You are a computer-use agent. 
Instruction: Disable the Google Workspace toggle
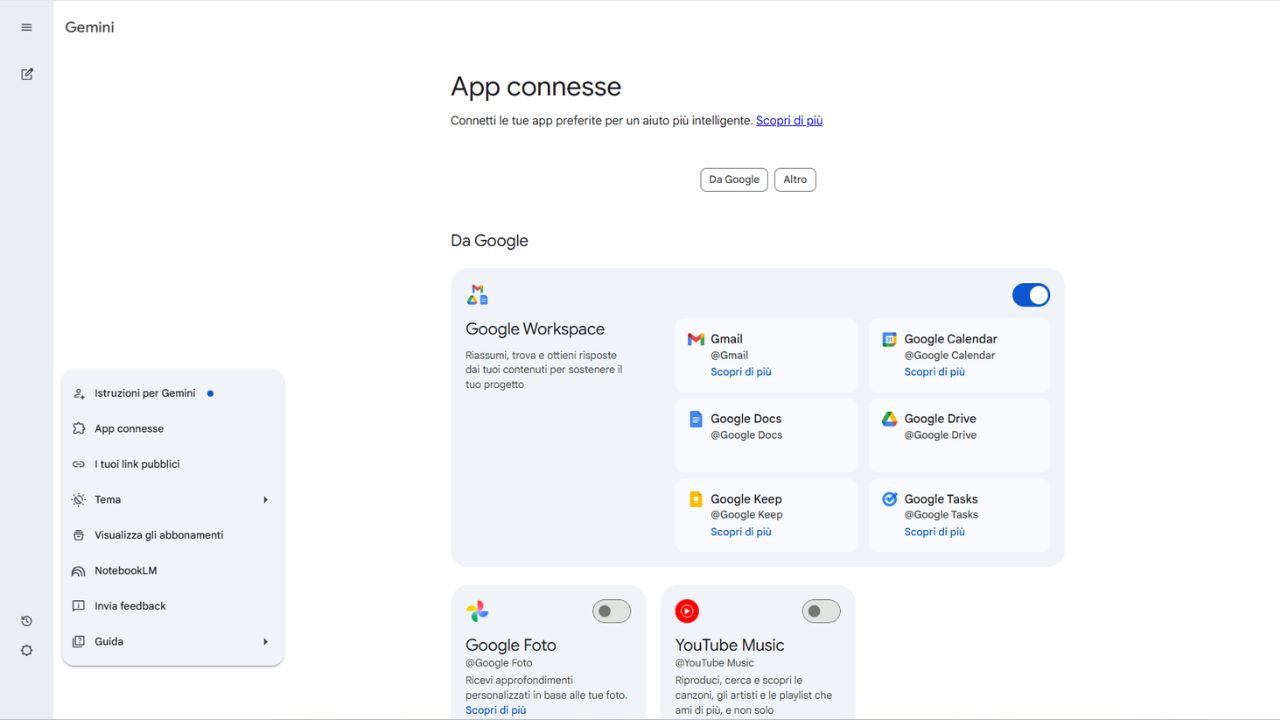pyautogui.click(x=1031, y=295)
